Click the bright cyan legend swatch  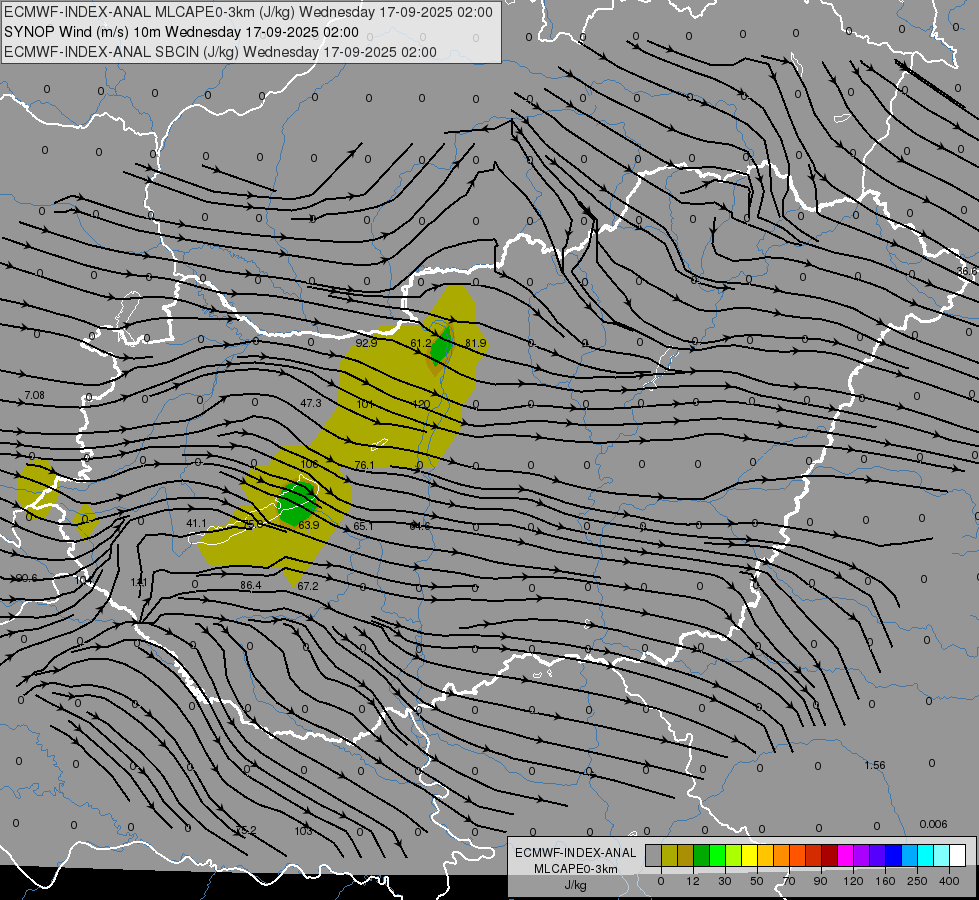tap(925, 855)
